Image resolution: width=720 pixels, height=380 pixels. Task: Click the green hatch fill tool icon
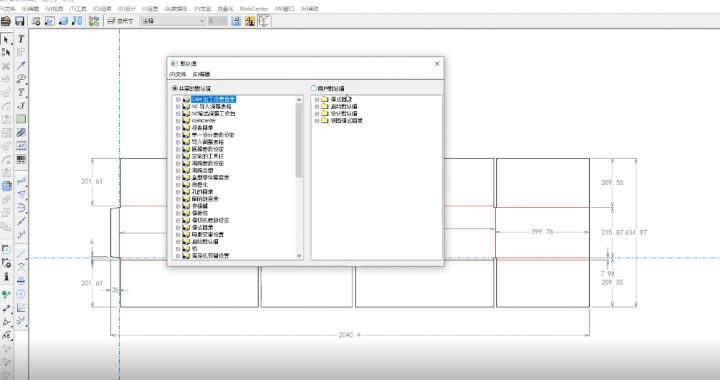click(21, 119)
